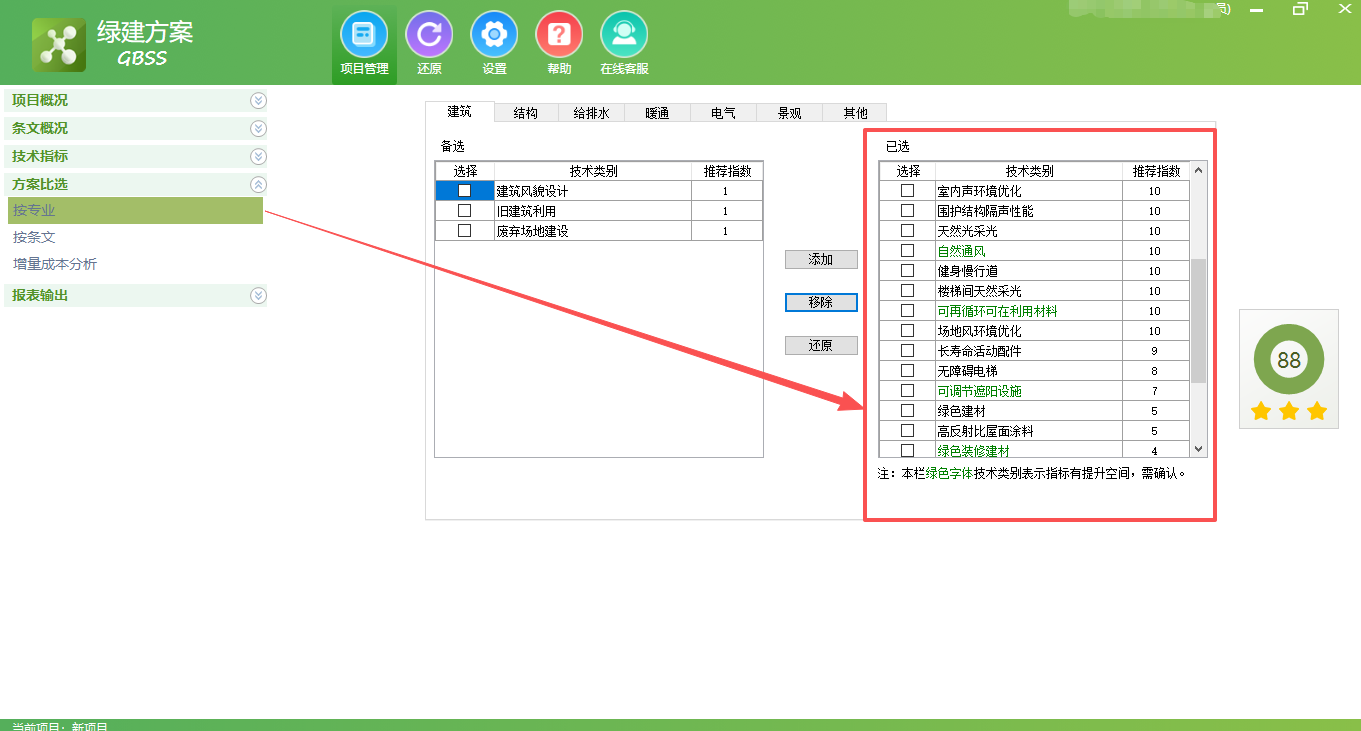
Task: Expand the 项目概况 section
Action: click(x=258, y=100)
